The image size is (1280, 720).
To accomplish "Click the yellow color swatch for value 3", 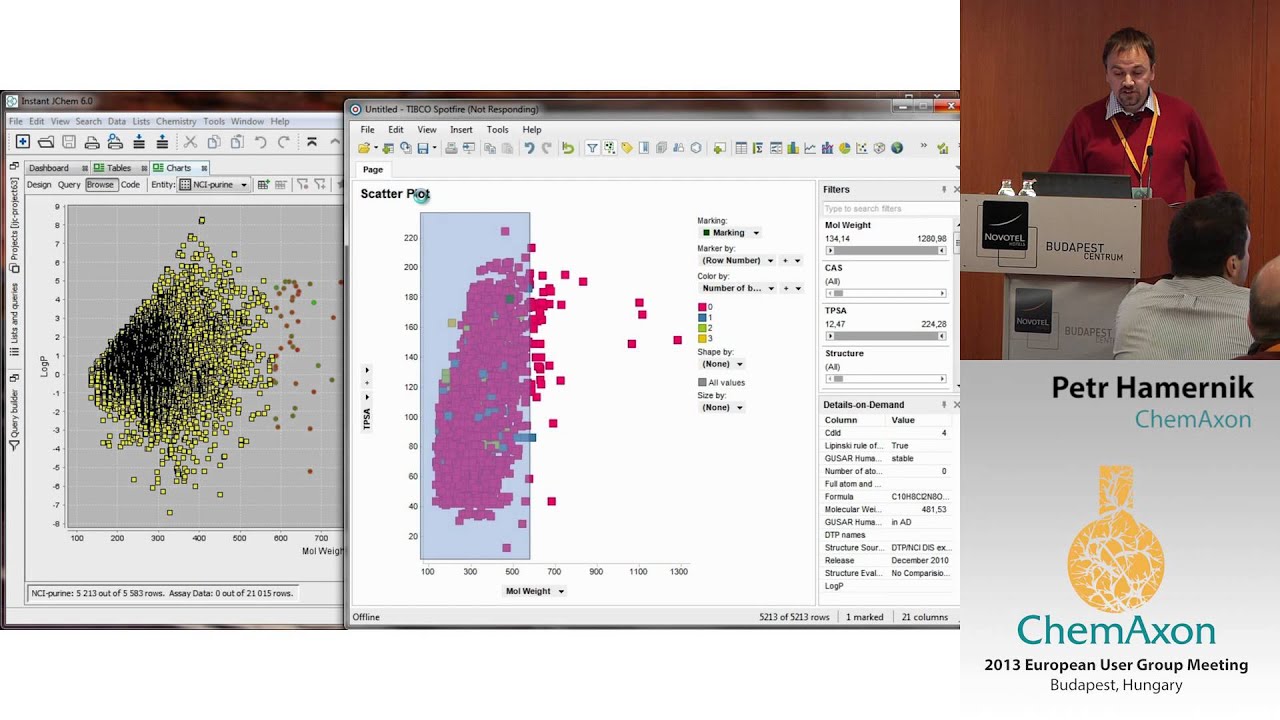I will click(x=702, y=338).
